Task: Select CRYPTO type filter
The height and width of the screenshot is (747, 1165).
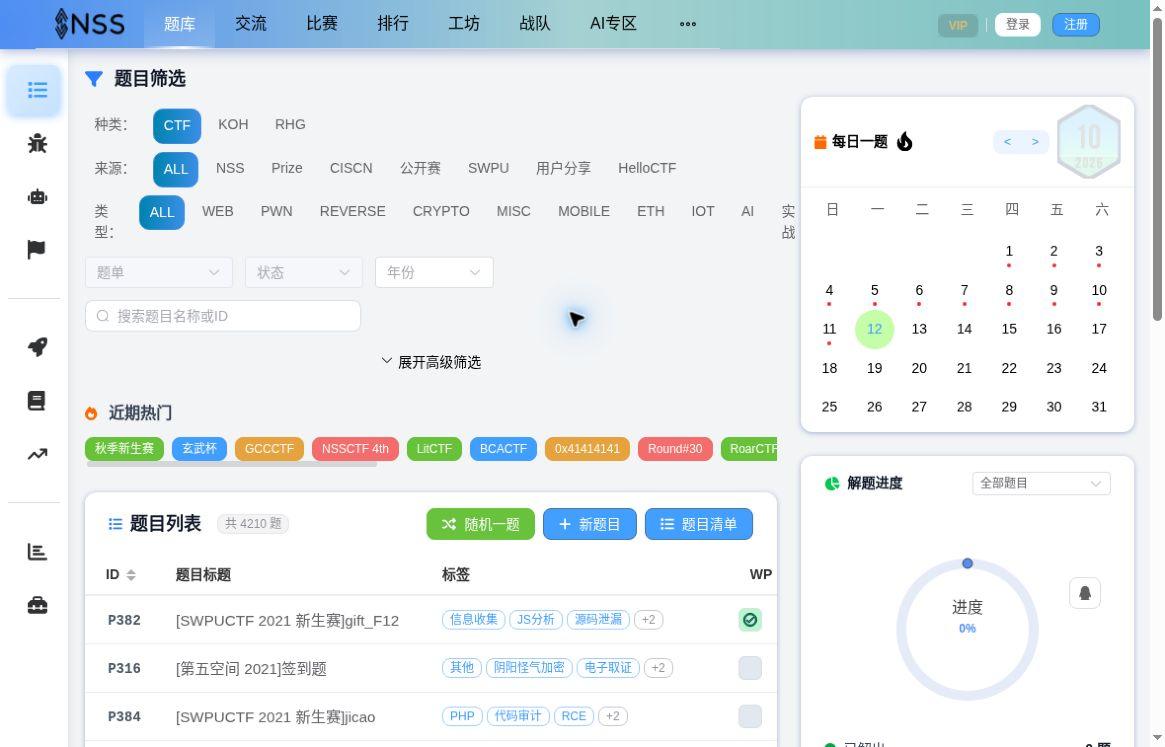Action: 441,212
